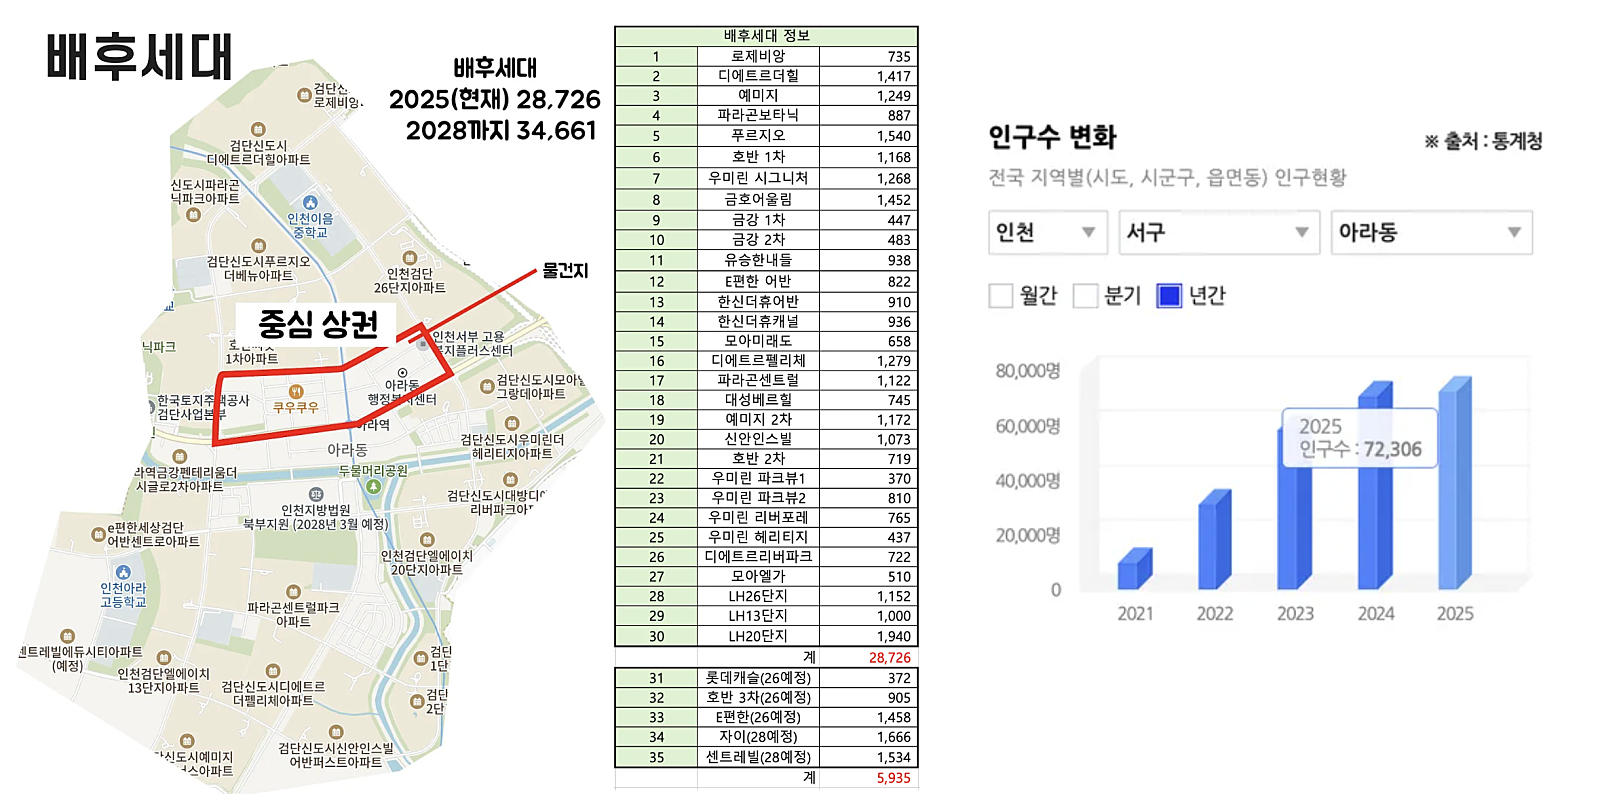Click the 검단신도시 로제비앙 map pin
The image size is (1600, 794).
tap(304, 95)
